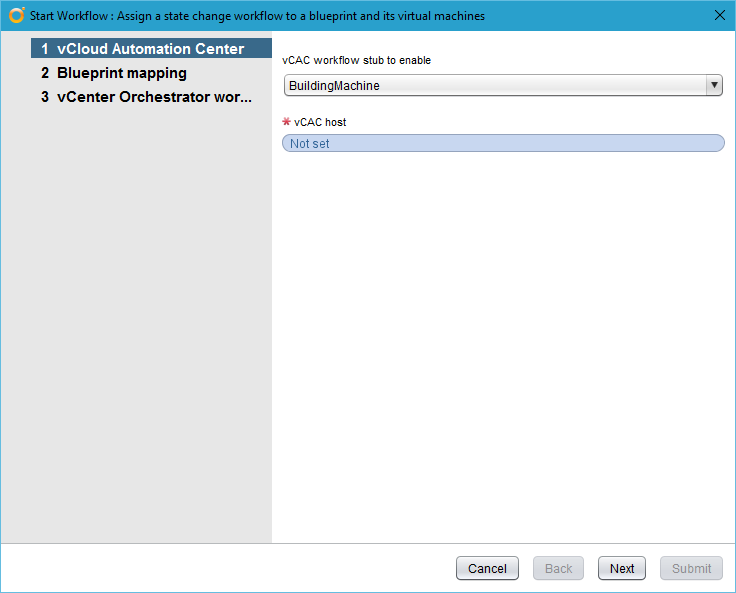Click the vCAC host Not set field
The height and width of the screenshot is (593, 736).
pyautogui.click(x=503, y=144)
